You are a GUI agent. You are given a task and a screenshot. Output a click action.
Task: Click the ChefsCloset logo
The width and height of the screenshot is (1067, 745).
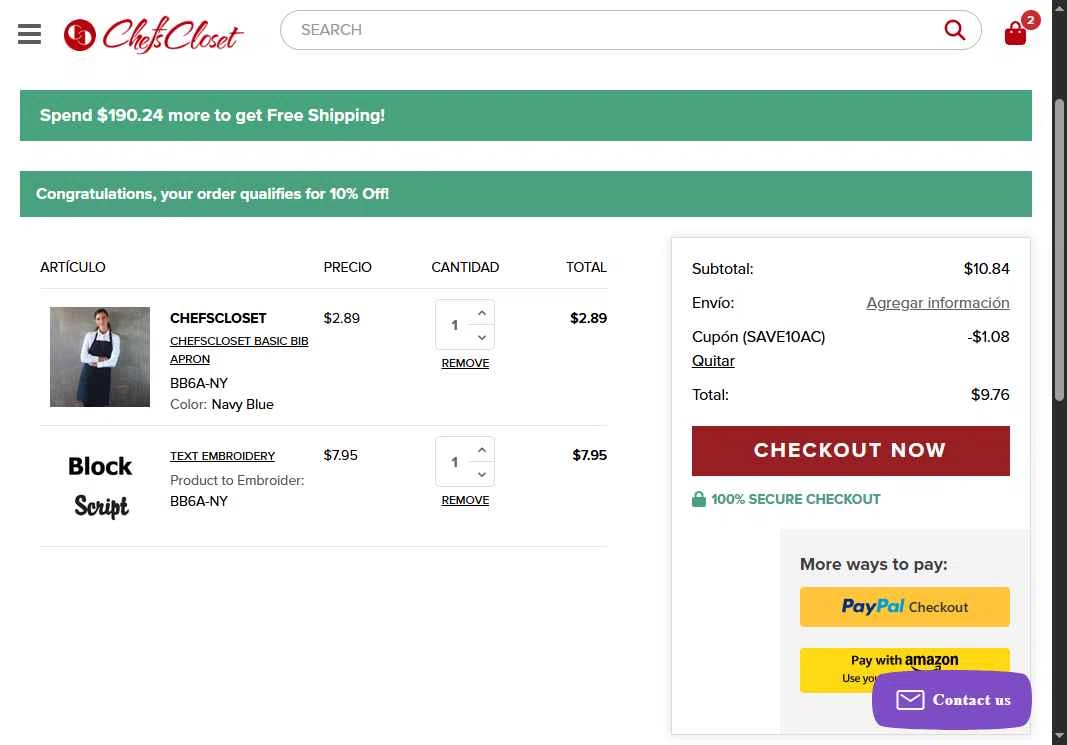pyautogui.click(x=153, y=35)
